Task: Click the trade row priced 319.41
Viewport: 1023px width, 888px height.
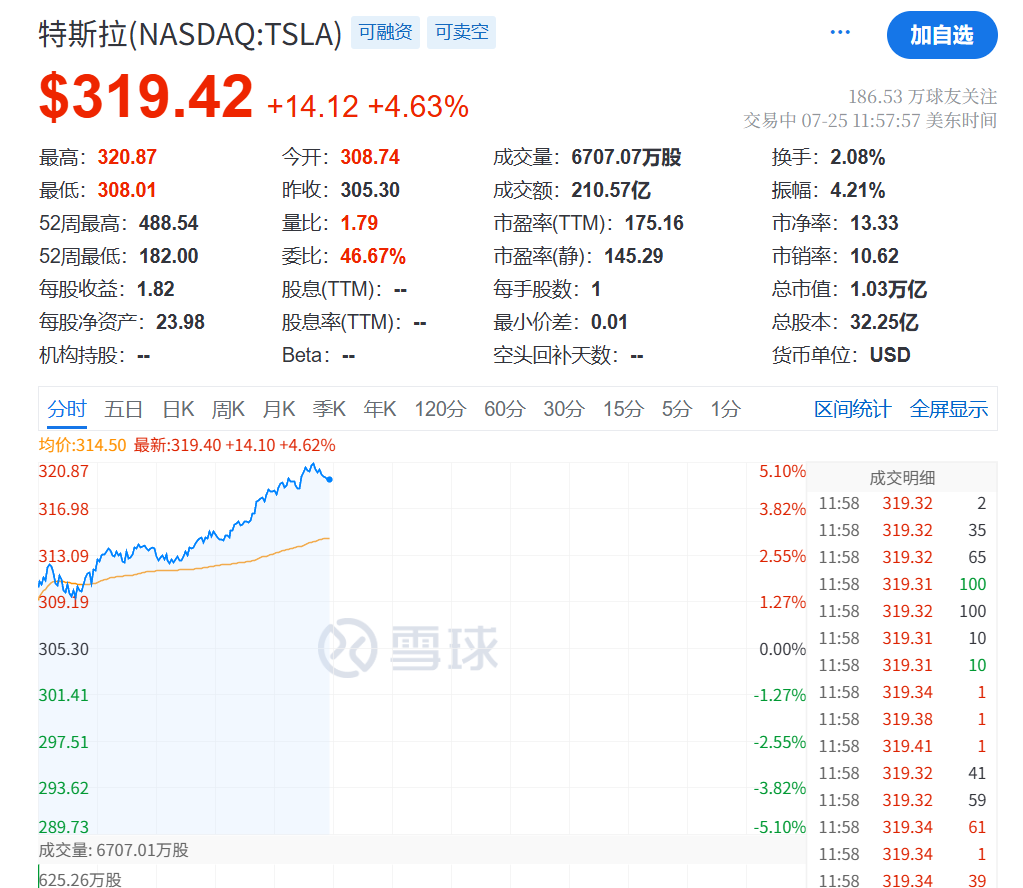Action: tap(902, 746)
